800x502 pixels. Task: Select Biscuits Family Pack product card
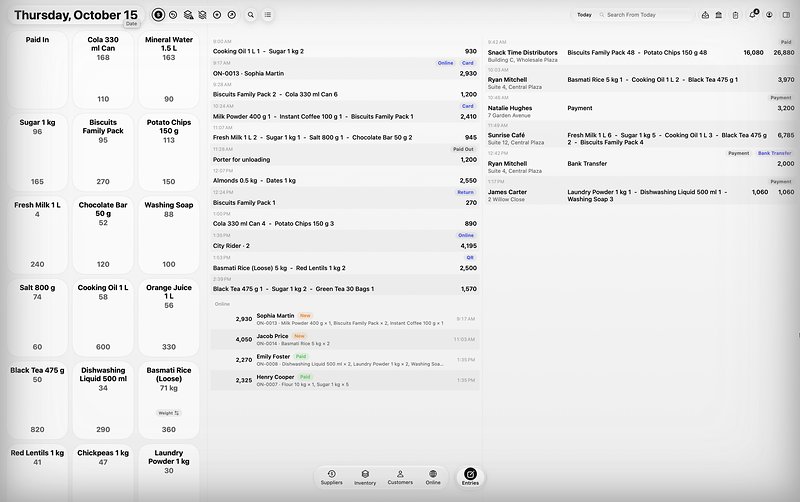[103, 152]
